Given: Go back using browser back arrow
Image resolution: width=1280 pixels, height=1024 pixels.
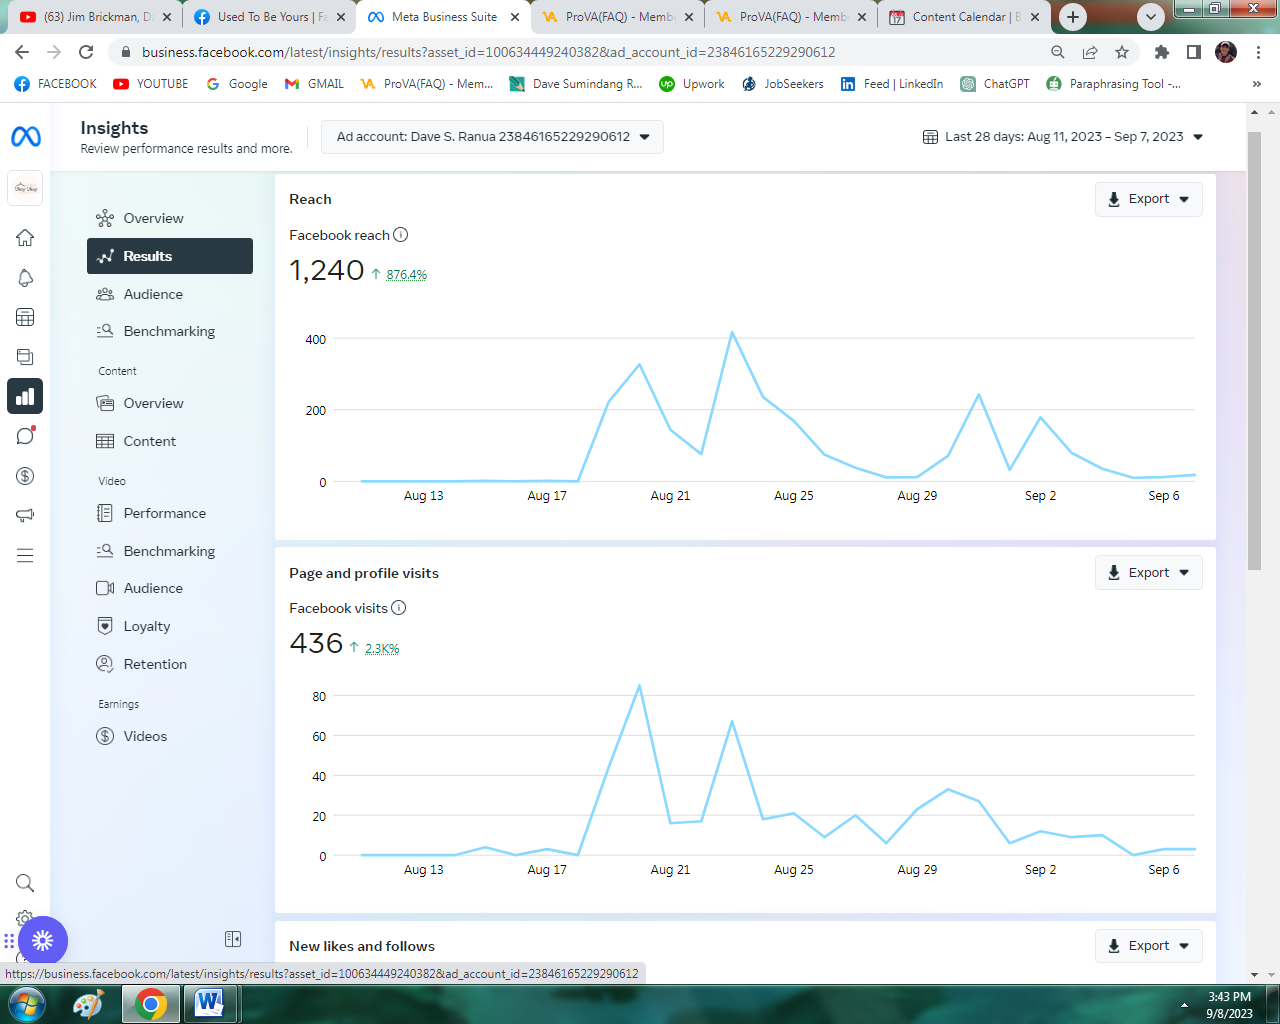Looking at the screenshot, I should click(x=22, y=52).
